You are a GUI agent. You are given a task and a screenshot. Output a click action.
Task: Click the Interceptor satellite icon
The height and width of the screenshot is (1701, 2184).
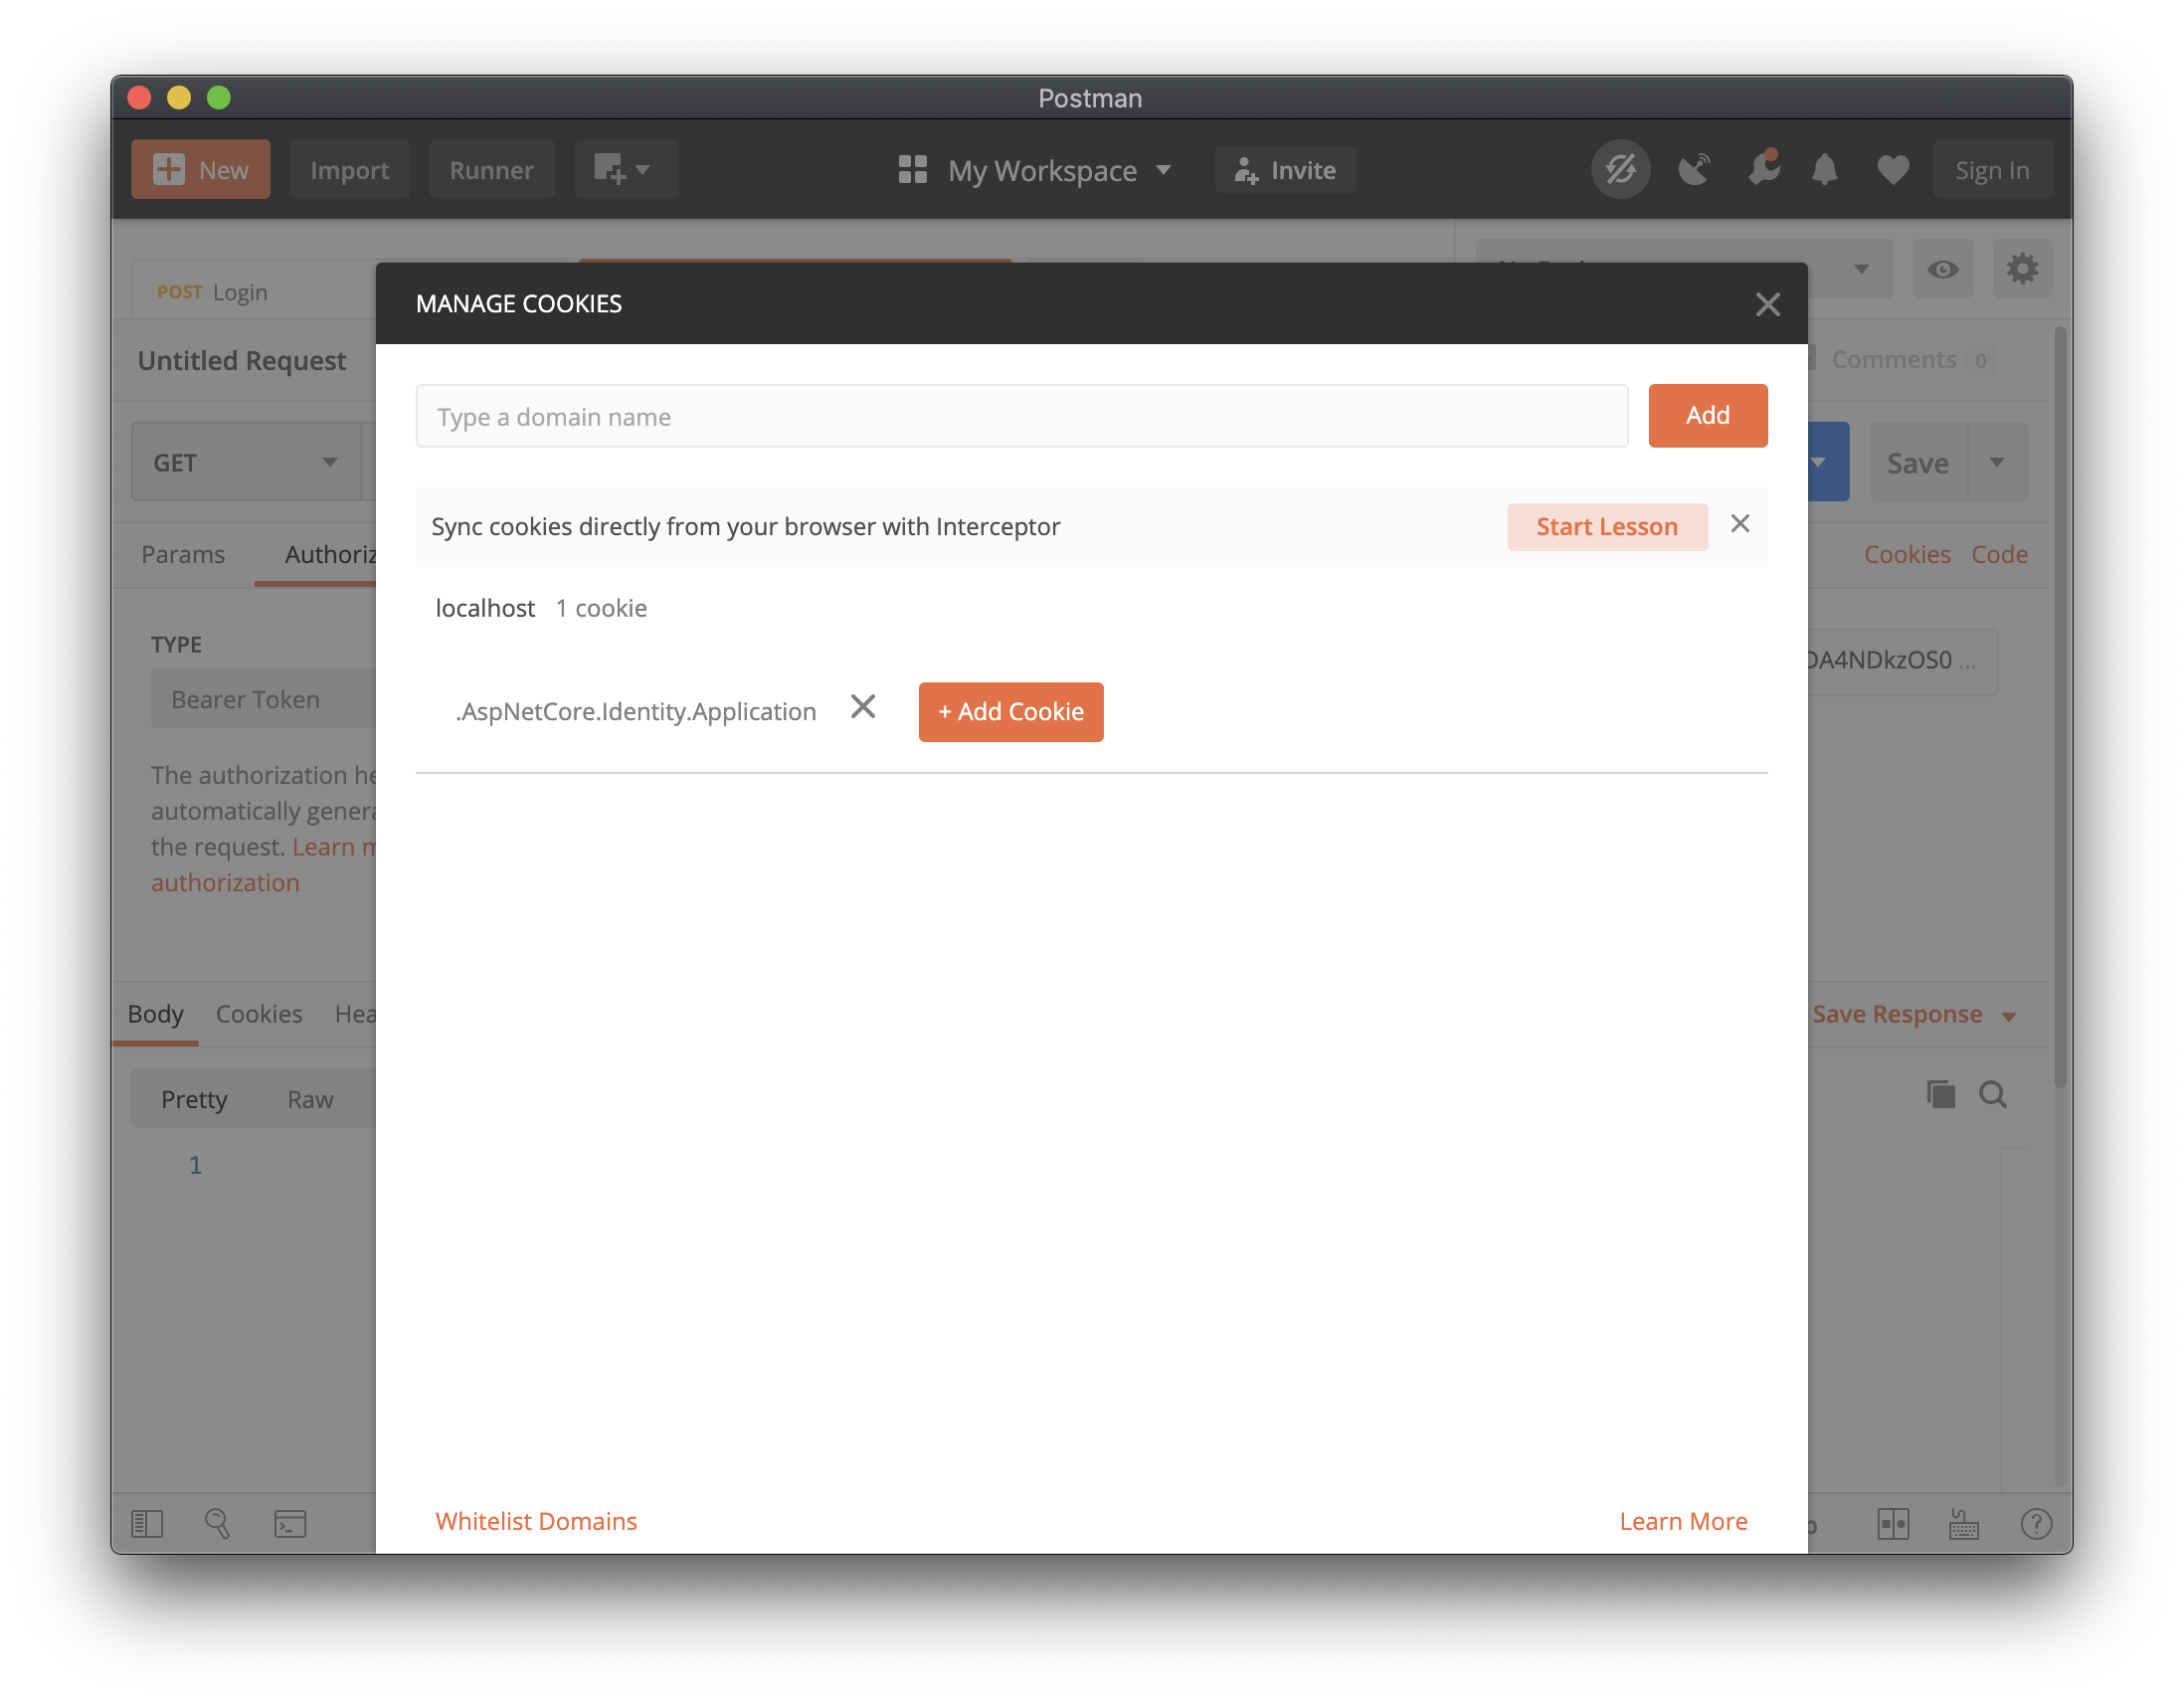click(x=1695, y=169)
